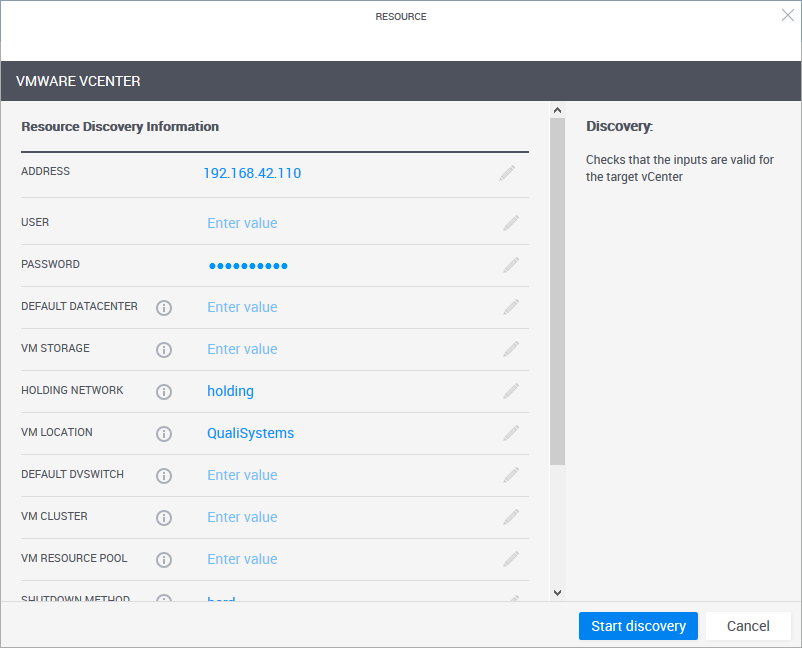Click the scrollbar up arrow

pyautogui.click(x=558, y=111)
